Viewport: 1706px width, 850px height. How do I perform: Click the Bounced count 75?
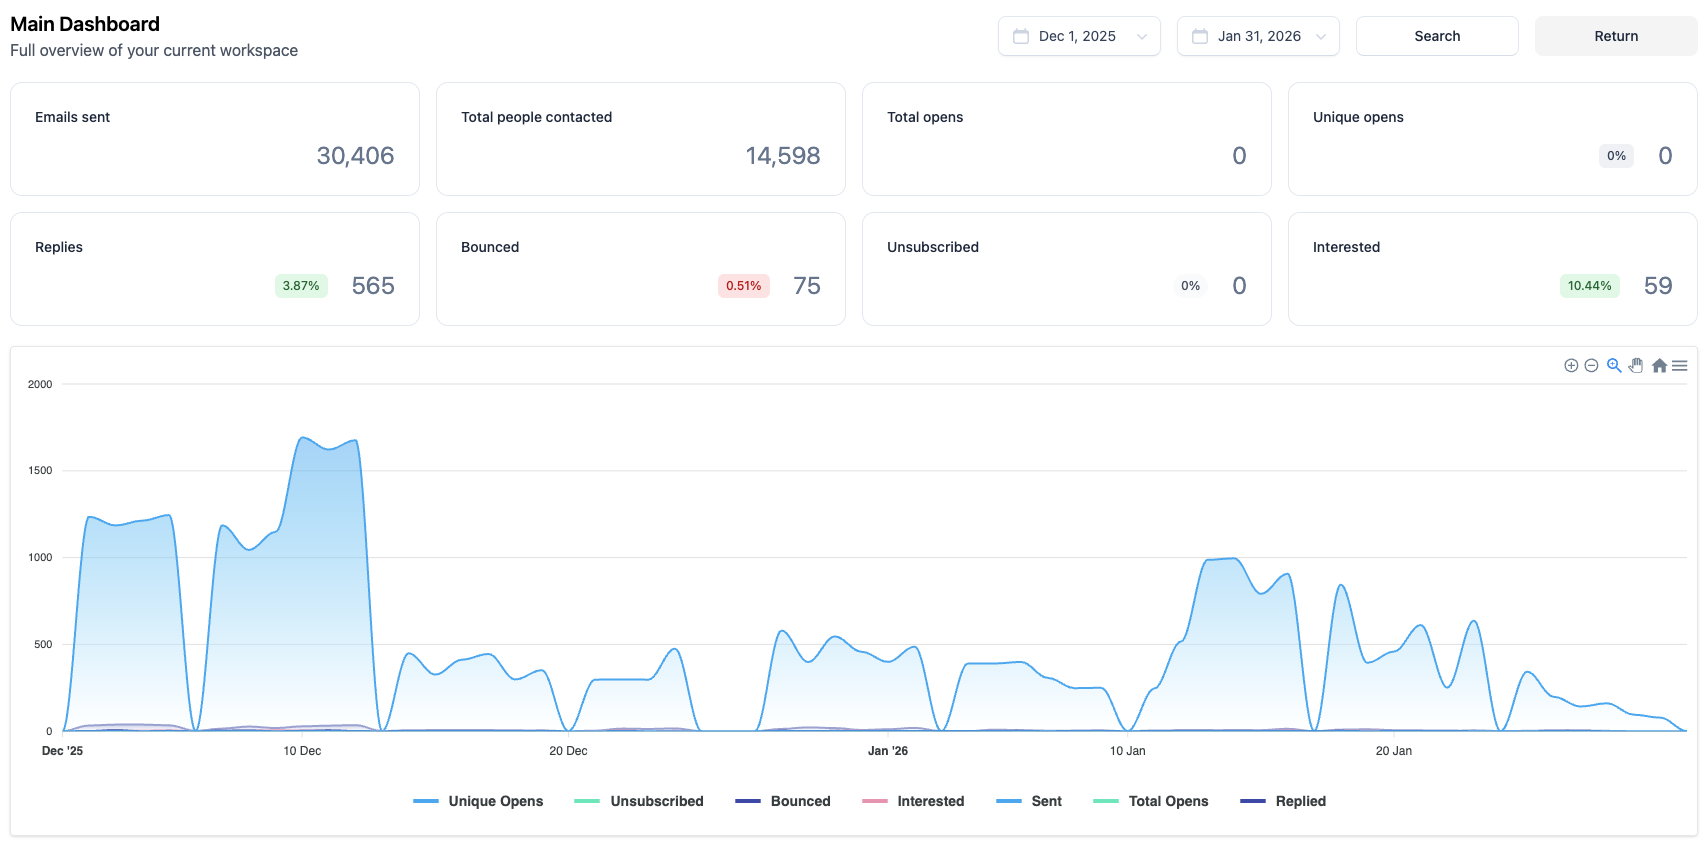point(807,286)
